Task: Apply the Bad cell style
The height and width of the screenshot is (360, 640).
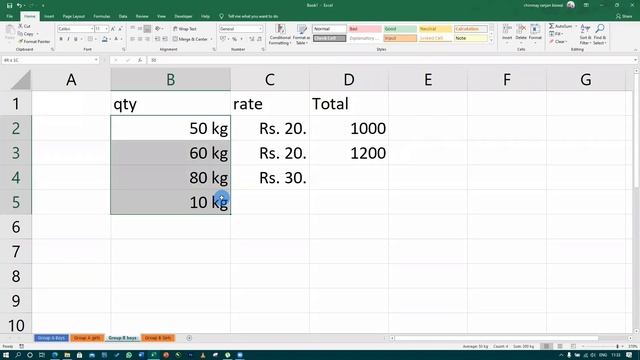Action: (365, 29)
